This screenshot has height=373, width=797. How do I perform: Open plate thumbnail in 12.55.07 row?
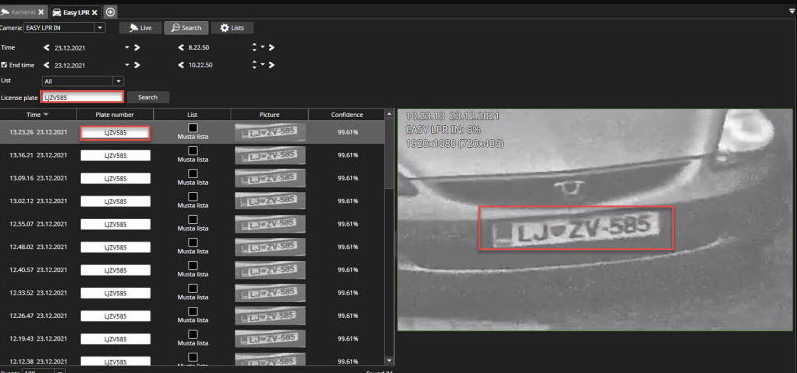(x=270, y=224)
